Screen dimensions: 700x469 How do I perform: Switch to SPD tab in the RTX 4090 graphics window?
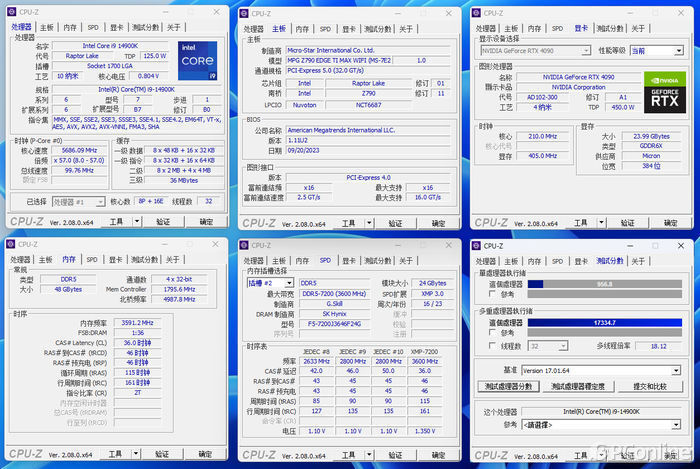[x=557, y=29]
